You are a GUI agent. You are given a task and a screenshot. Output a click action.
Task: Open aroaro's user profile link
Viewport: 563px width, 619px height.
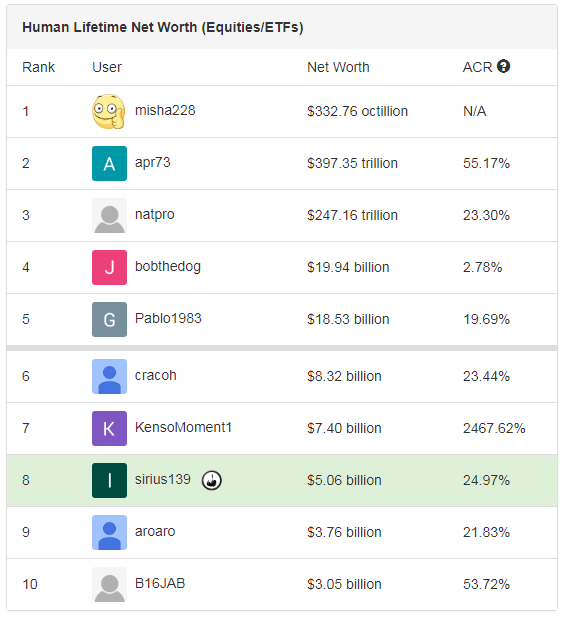pyautogui.click(x=155, y=531)
